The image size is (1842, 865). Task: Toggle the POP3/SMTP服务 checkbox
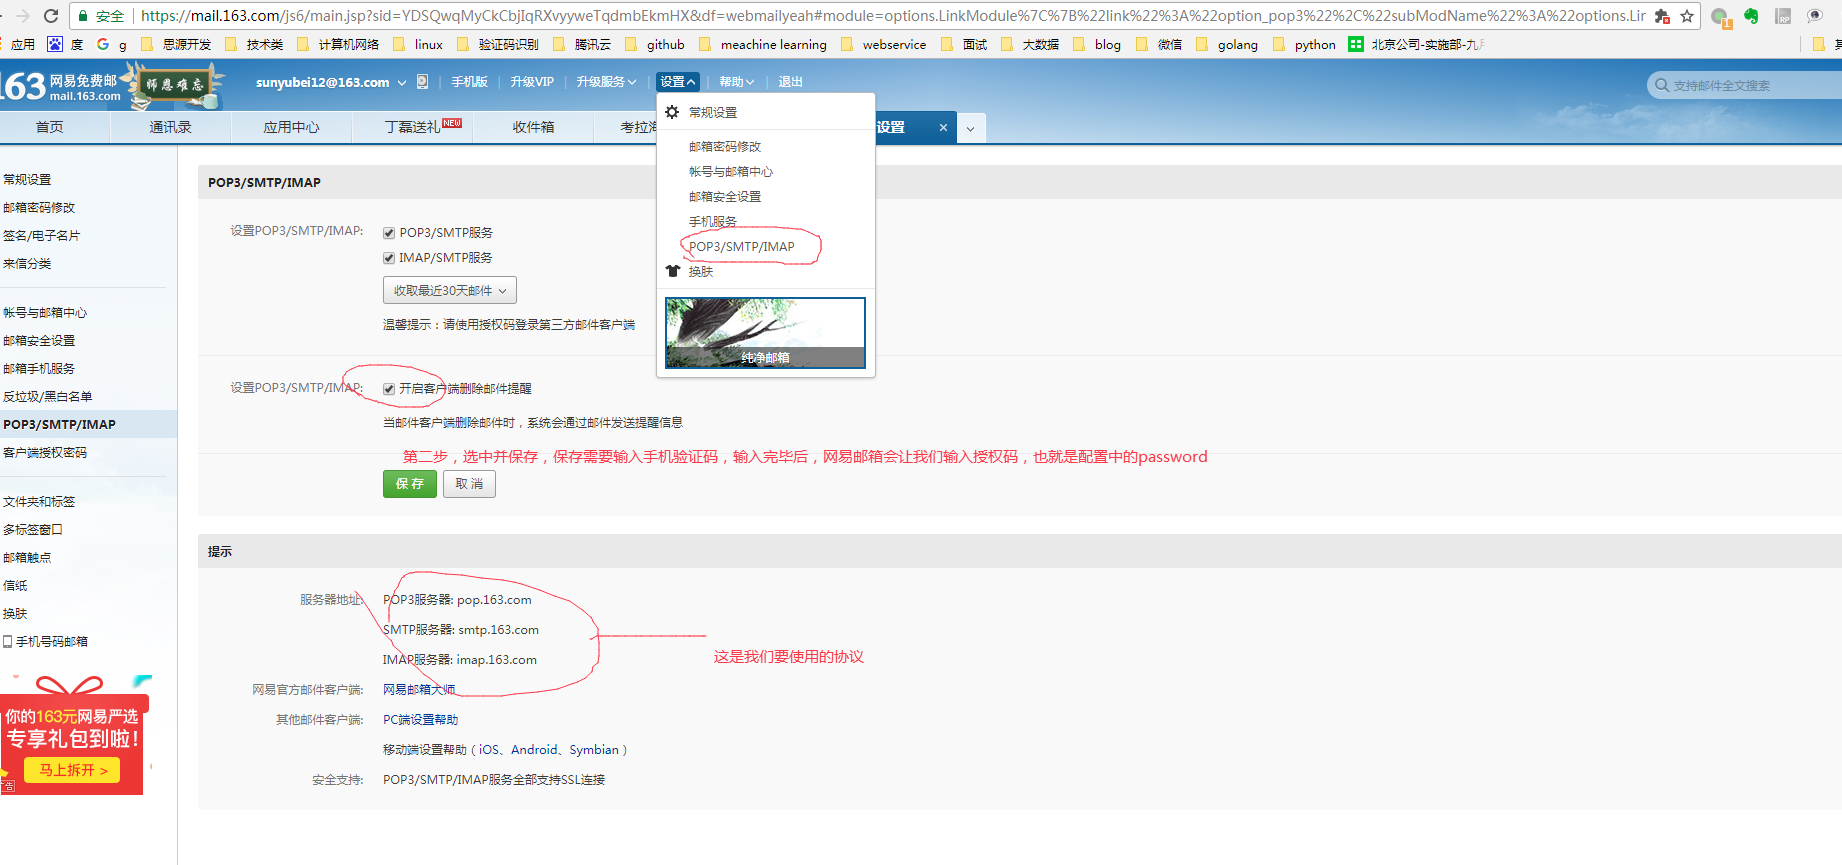(389, 233)
